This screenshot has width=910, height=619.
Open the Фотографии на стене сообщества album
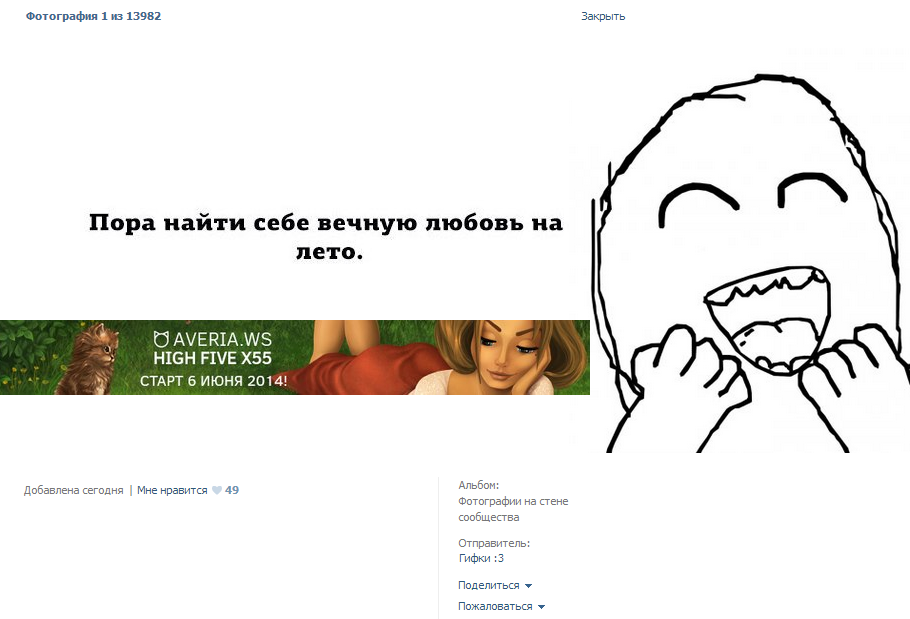tap(513, 509)
